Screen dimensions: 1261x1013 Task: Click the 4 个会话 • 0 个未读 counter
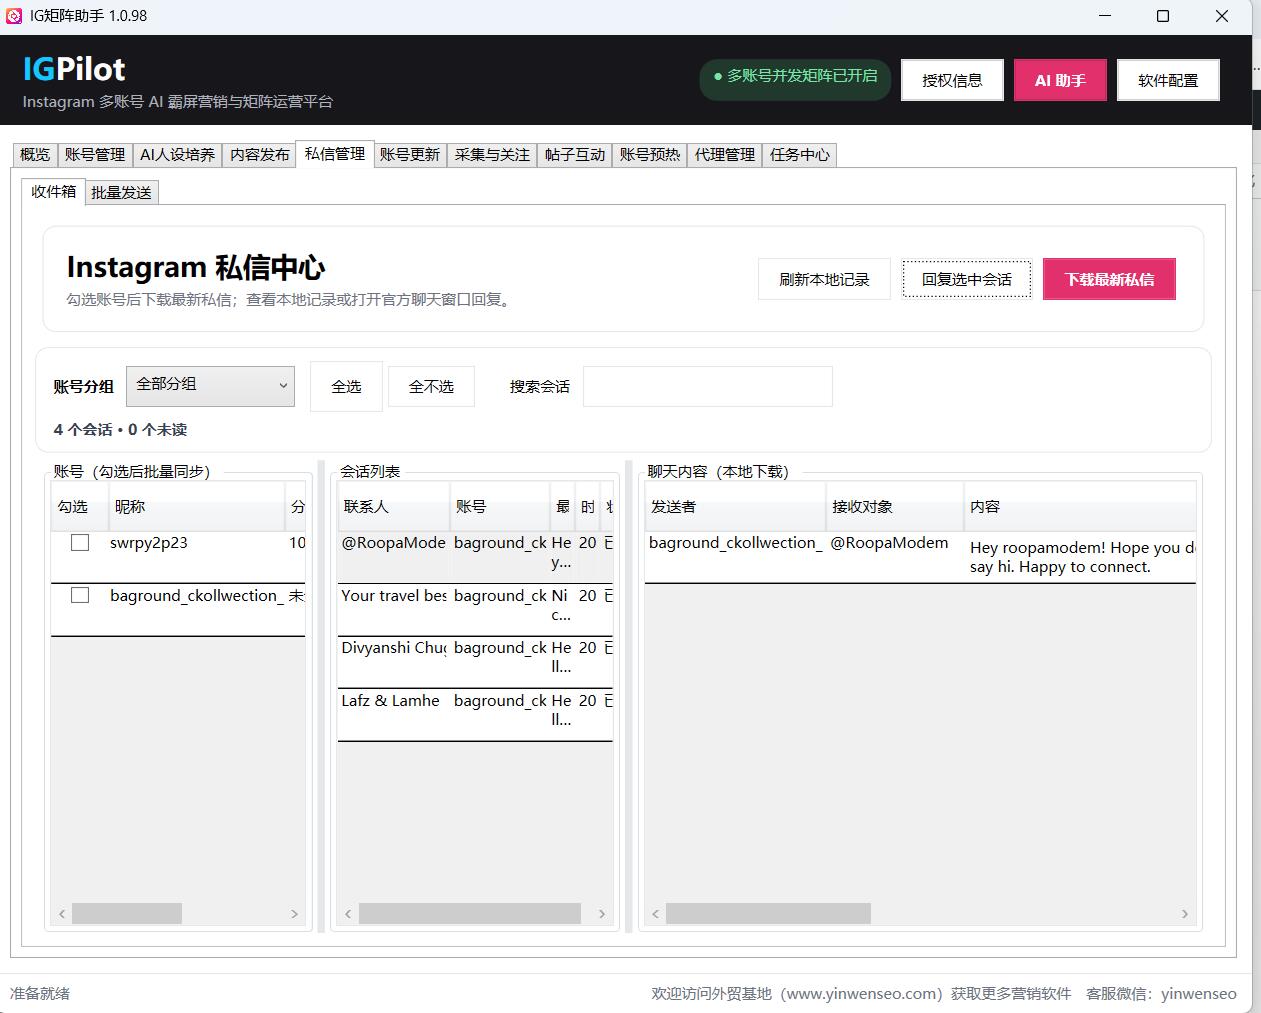120,429
